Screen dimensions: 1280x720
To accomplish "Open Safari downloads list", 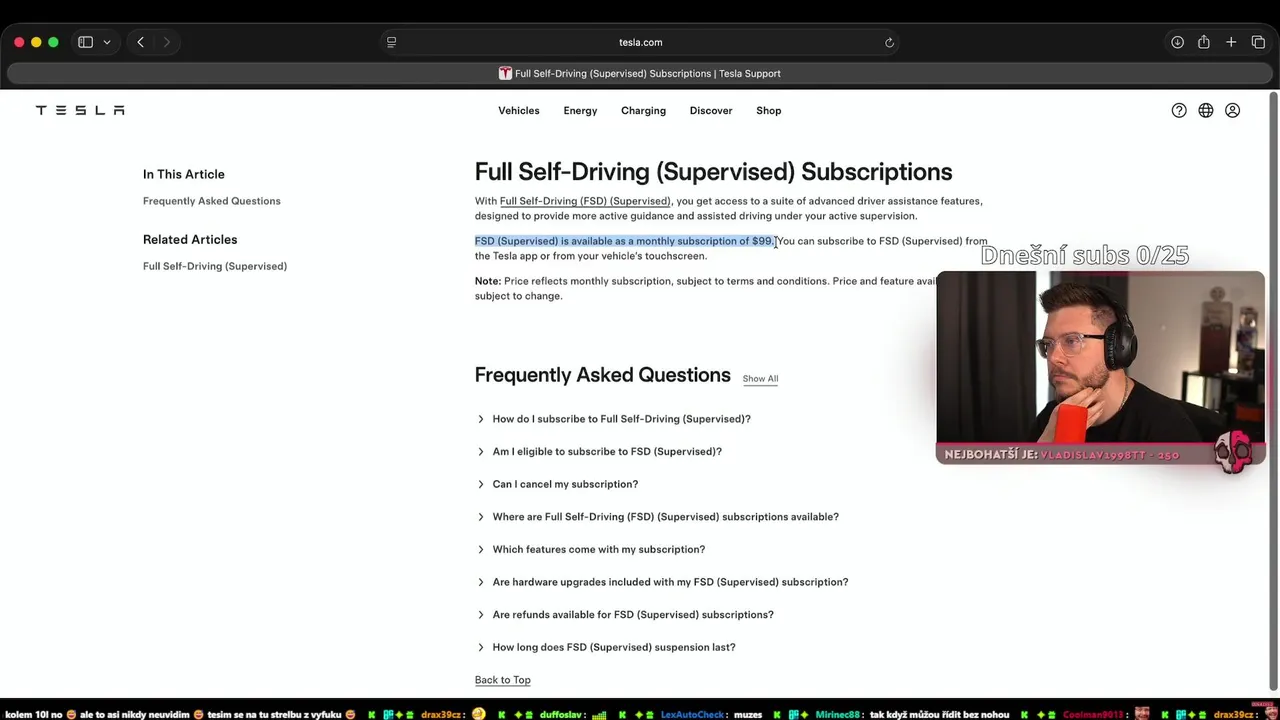I will [x=1177, y=42].
